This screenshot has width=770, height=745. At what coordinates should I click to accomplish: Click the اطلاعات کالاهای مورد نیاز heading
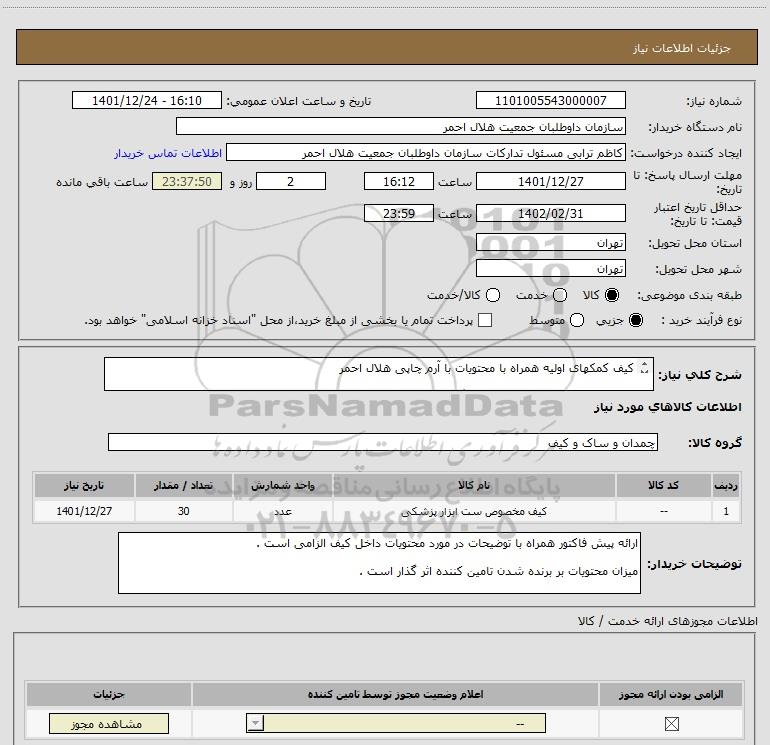pos(668,407)
